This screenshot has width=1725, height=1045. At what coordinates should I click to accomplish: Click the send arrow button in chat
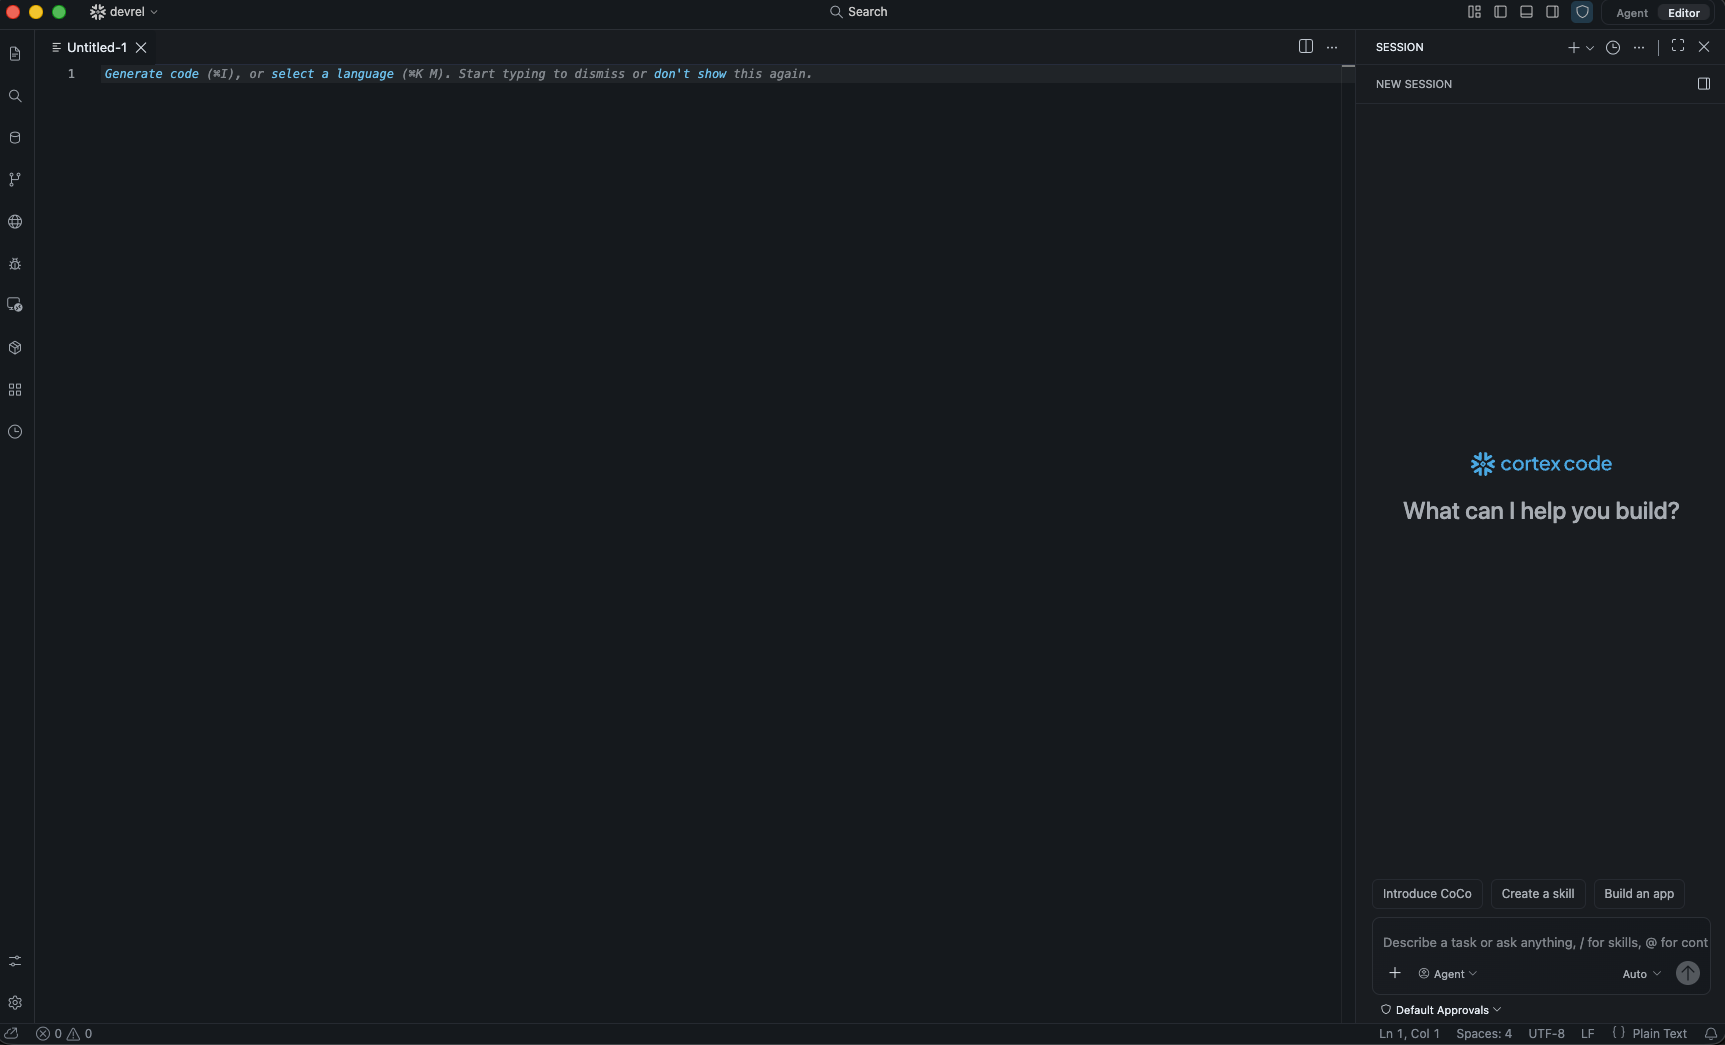(1688, 973)
